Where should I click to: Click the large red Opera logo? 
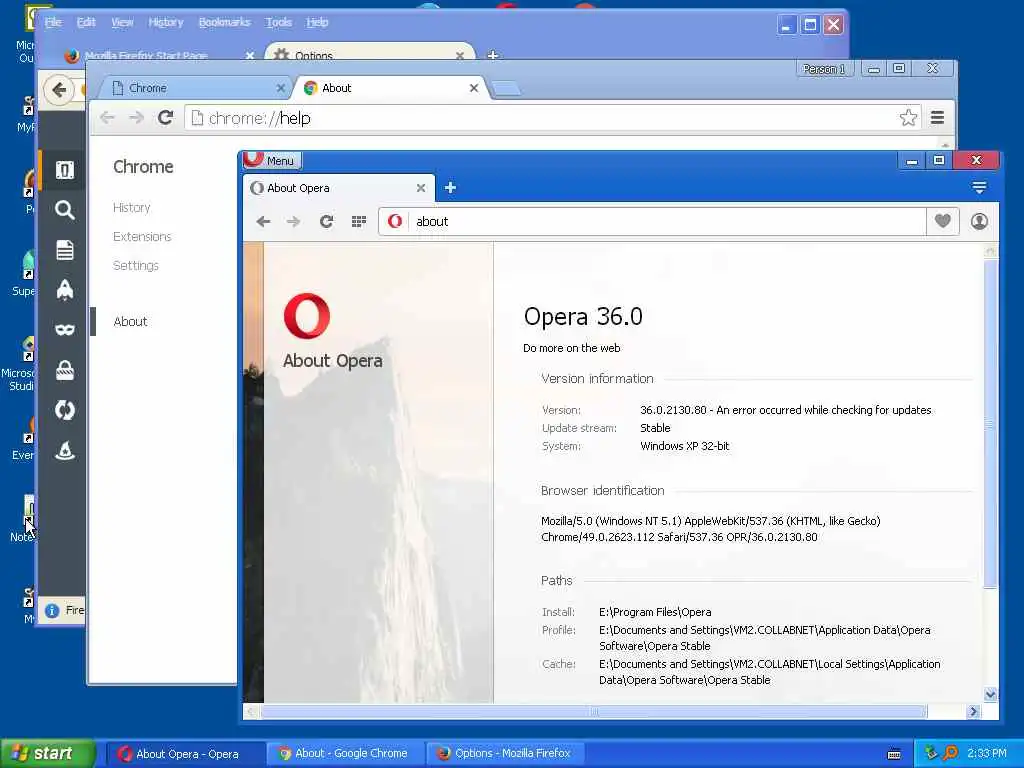coord(307,316)
